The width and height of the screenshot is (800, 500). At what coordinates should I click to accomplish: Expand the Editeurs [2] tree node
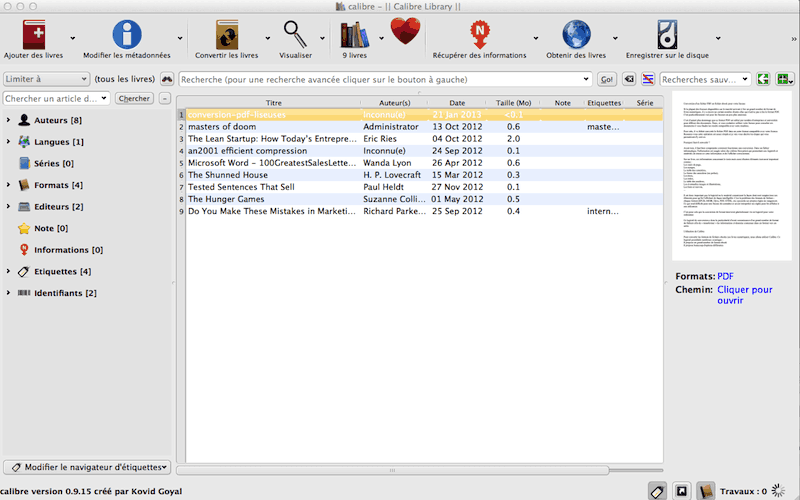coord(8,206)
